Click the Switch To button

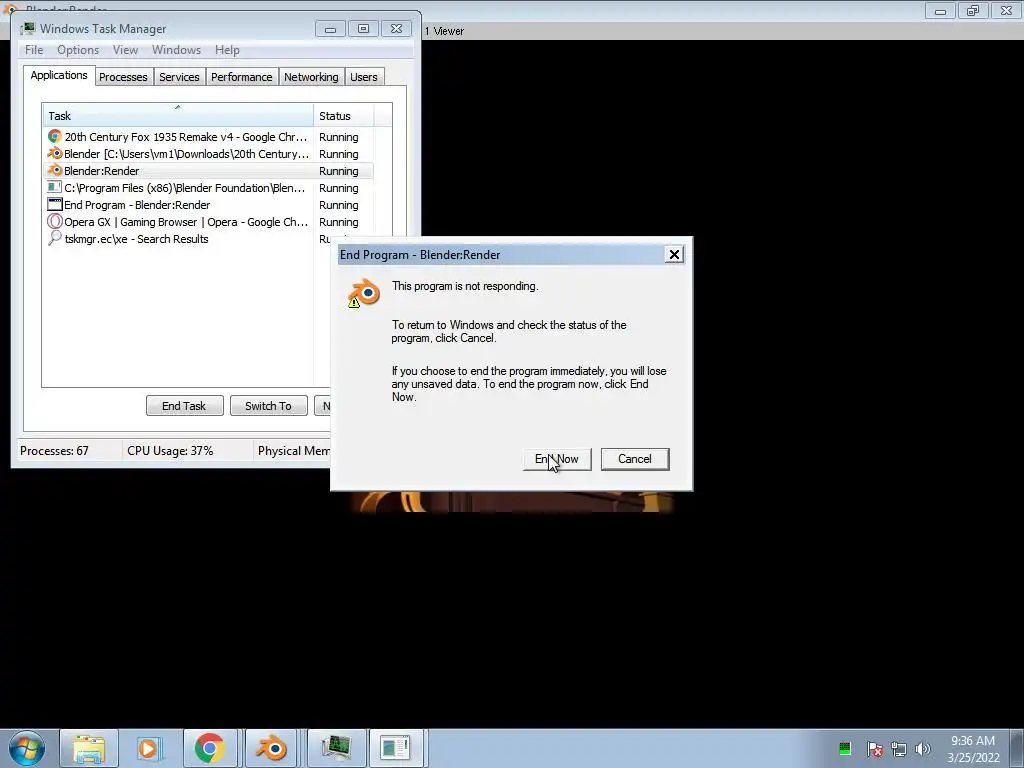268,406
